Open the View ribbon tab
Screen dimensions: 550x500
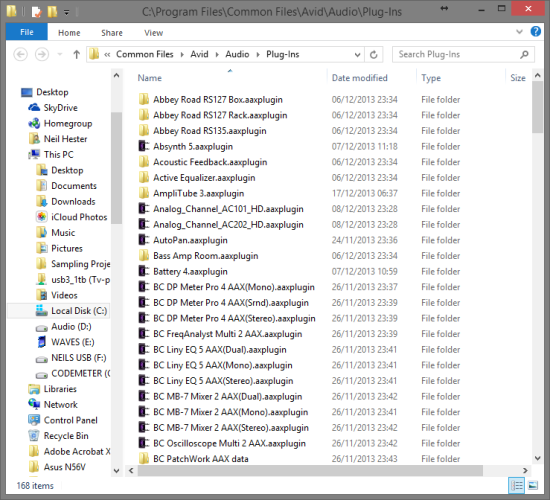point(154,33)
